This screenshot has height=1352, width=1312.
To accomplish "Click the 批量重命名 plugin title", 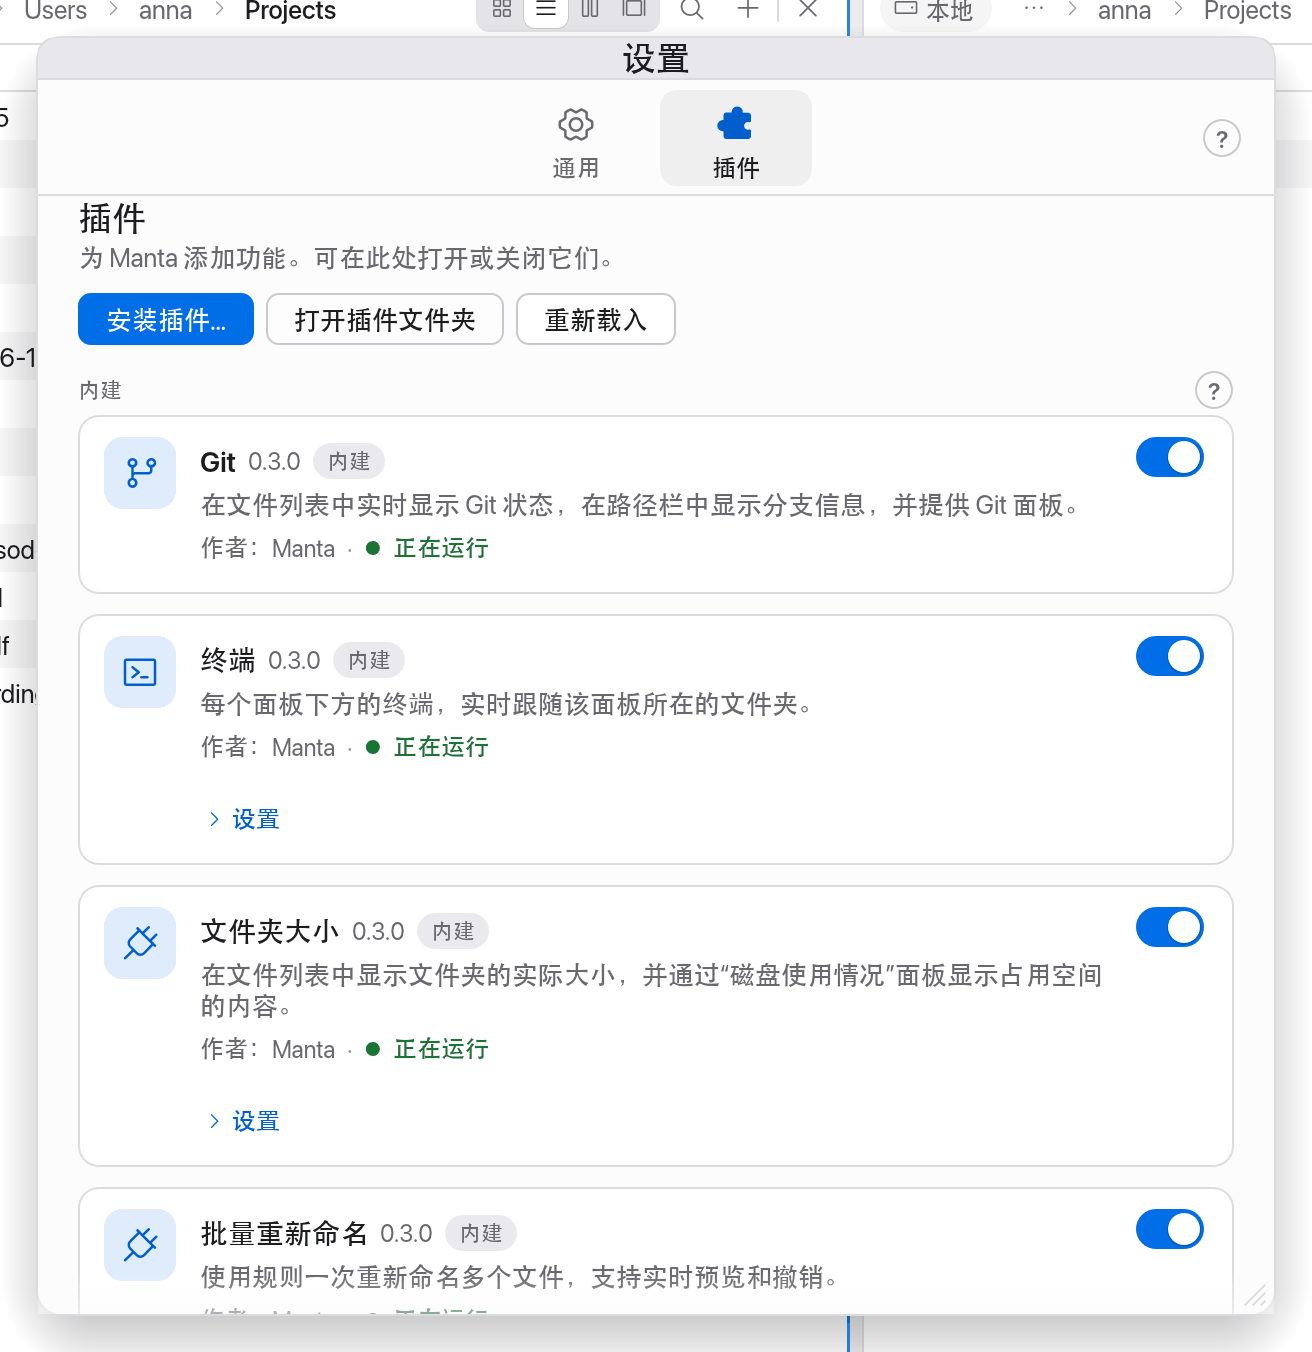I will [x=284, y=1233].
